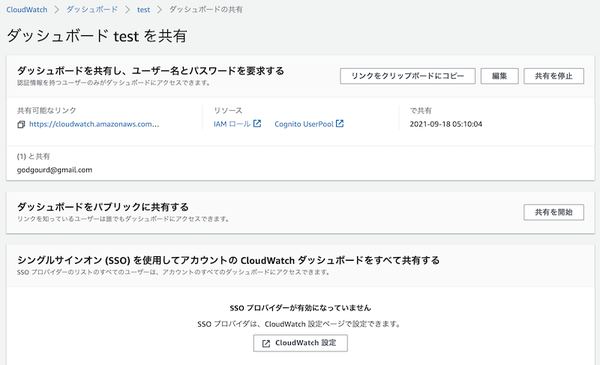Open the CloudWatch 設定 button
Screen dimensions: 600x365
(x=300, y=343)
